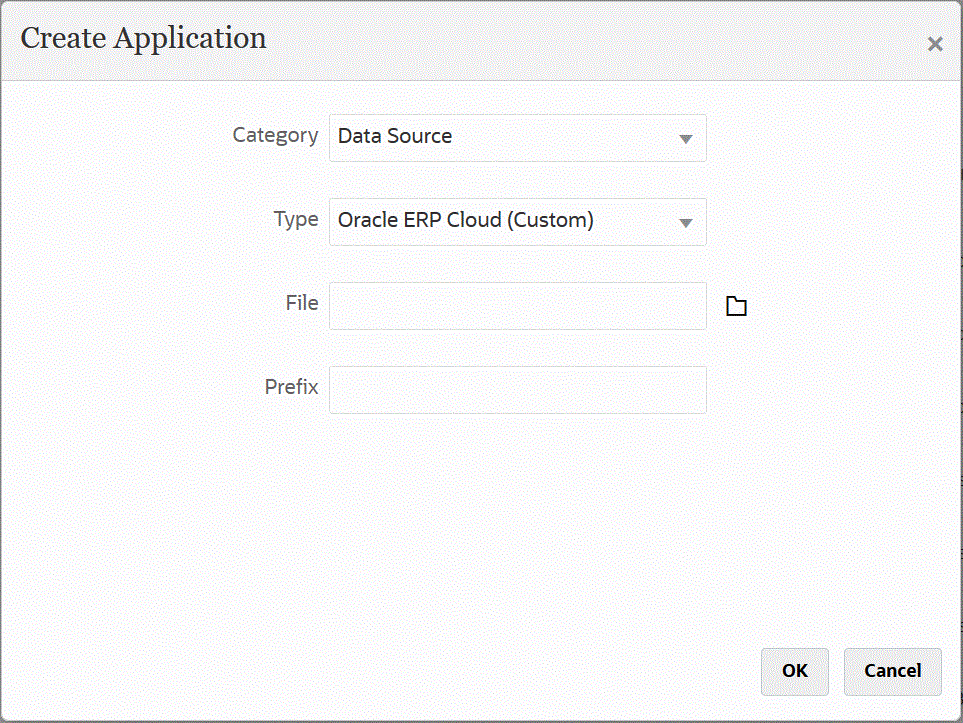Click the "Data Source" selected value text
Viewport: 963px width, 723px height.
pos(395,137)
